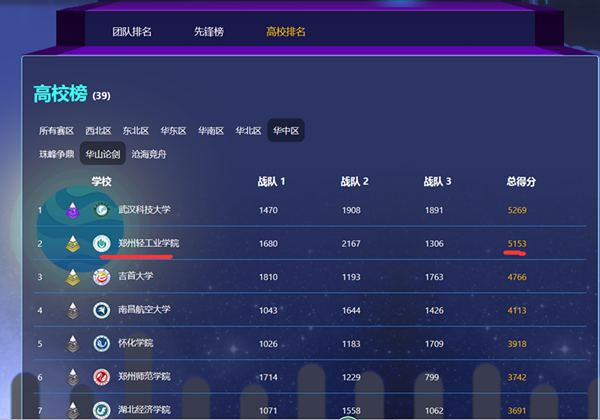Click the 武汉科技大学 school logo
The image size is (600, 420).
(101, 210)
